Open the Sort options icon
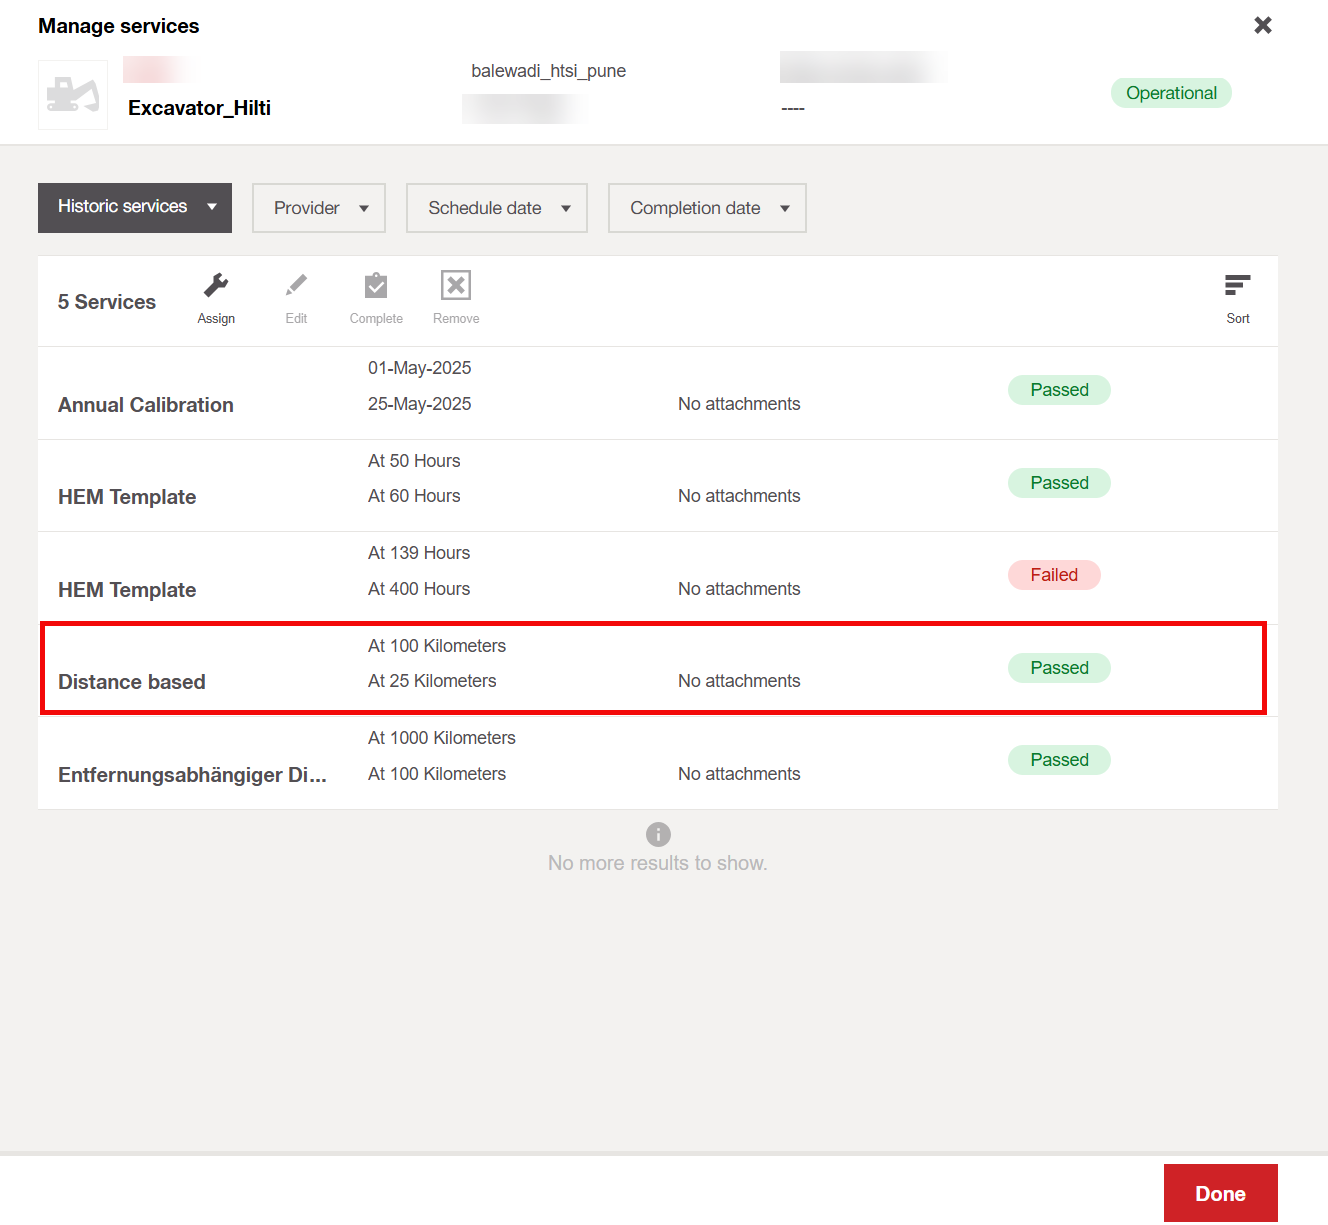This screenshot has height=1225, width=1328. click(1237, 287)
